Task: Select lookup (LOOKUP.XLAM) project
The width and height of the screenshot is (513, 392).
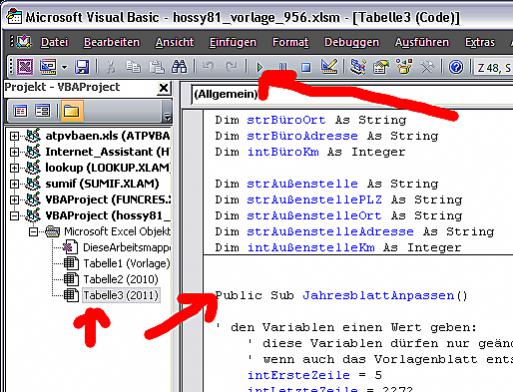Action: (x=107, y=168)
